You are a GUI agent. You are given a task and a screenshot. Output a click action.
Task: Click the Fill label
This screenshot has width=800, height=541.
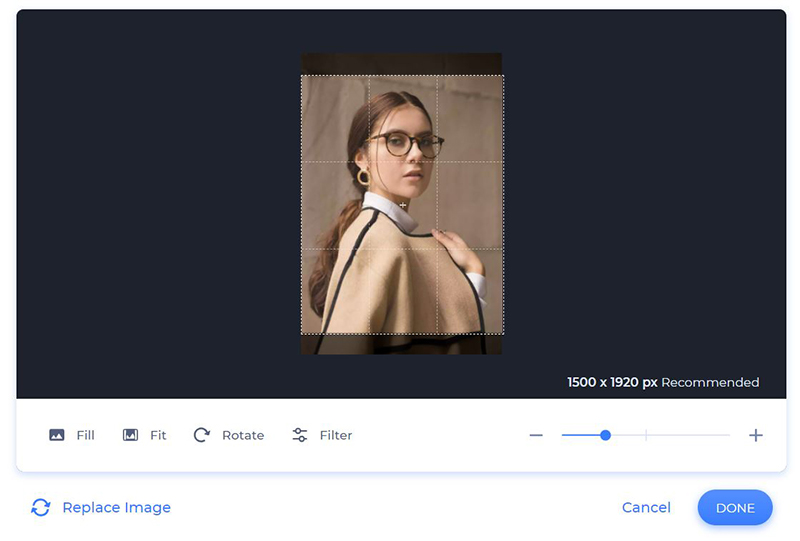[x=86, y=435]
